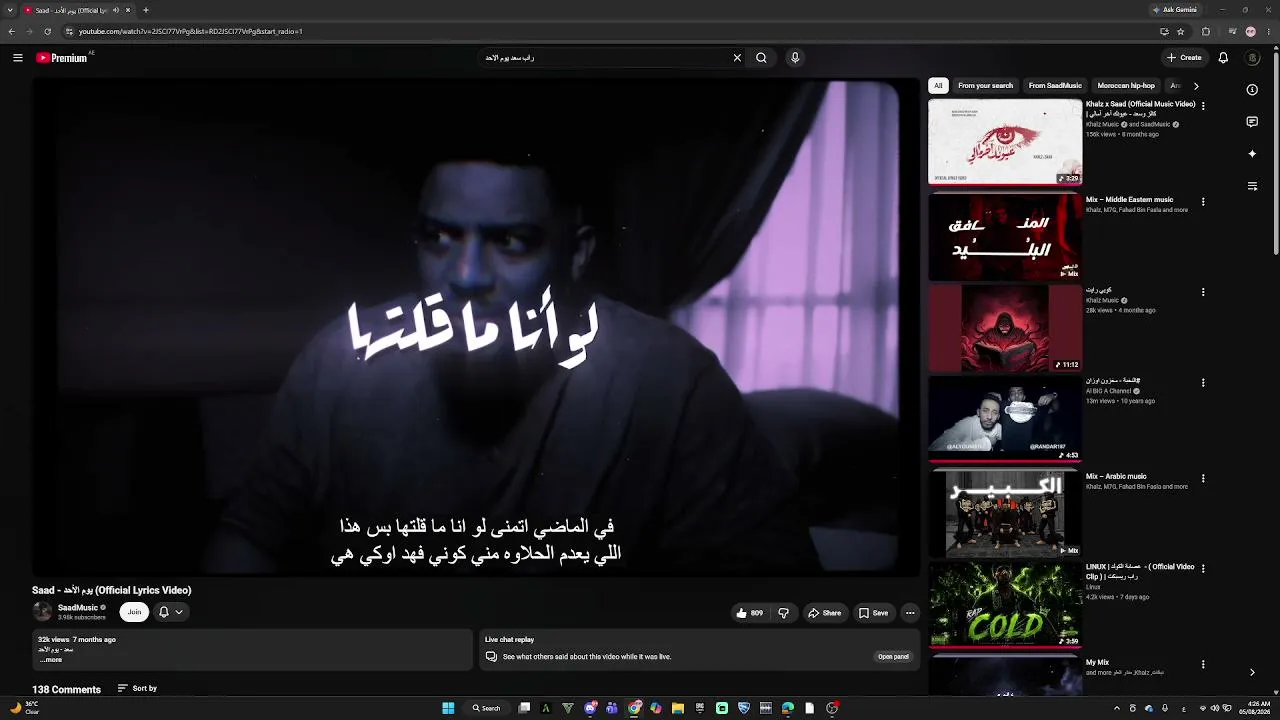Show hidden system tray icons
Viewport: 1280px width, 720px height.
click(1117, 708)
